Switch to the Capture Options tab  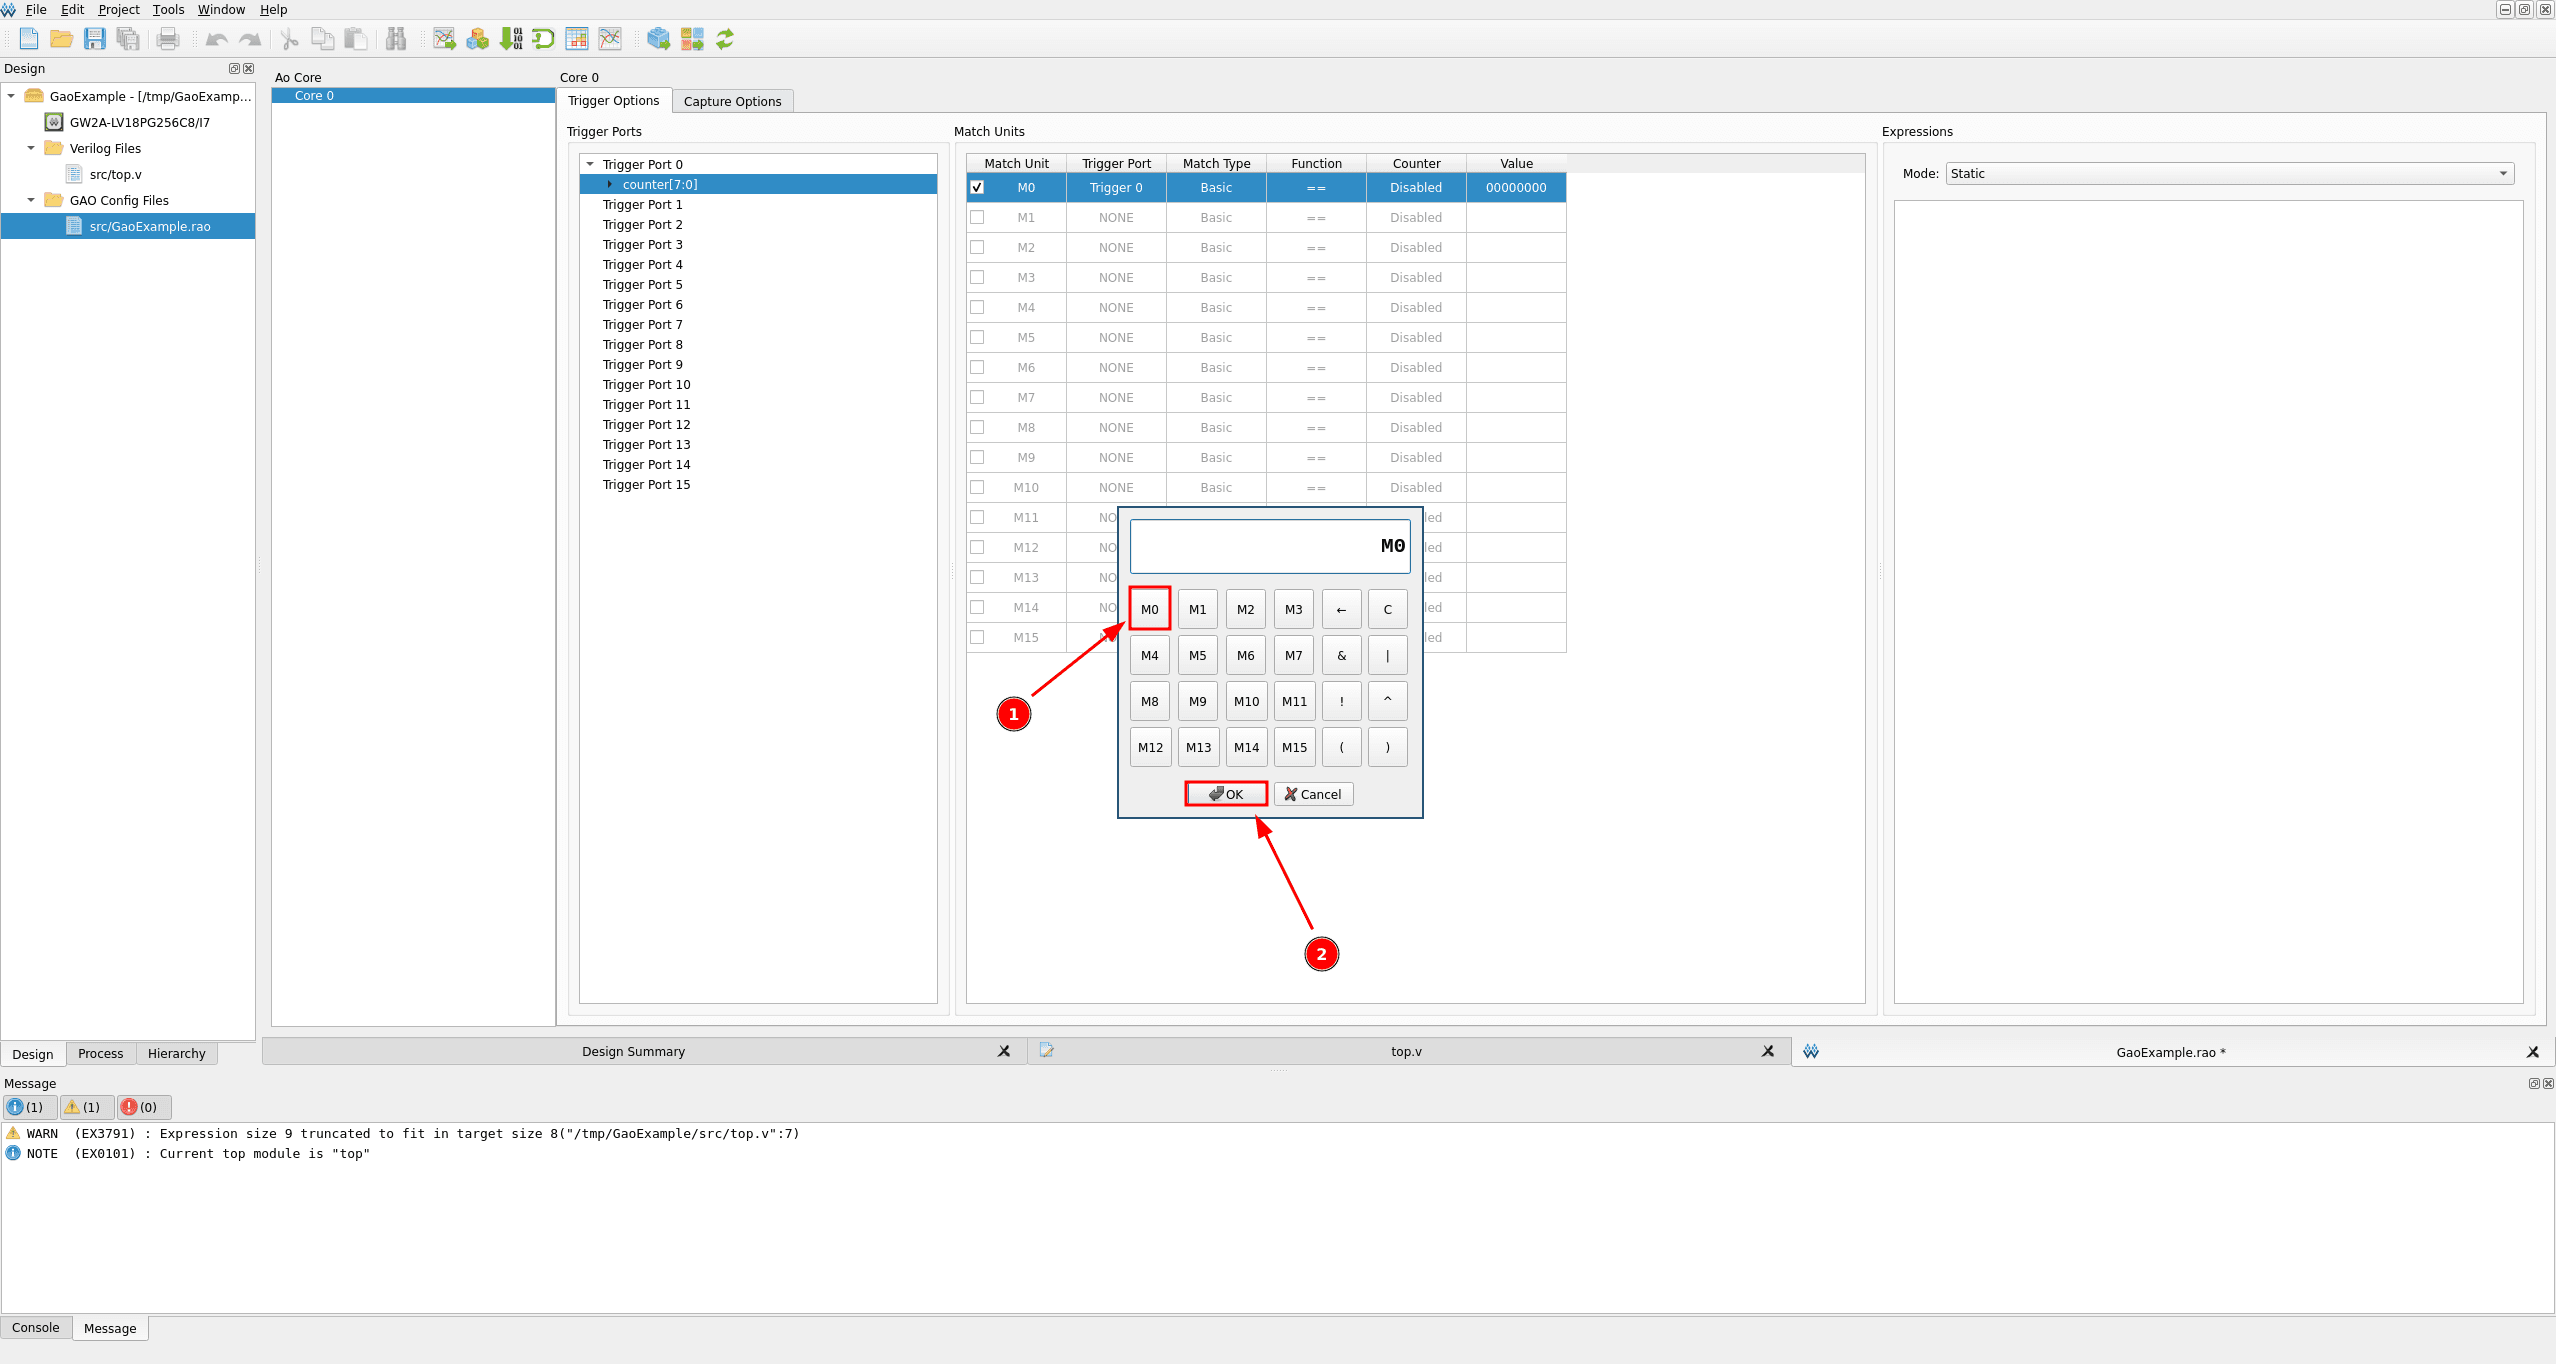pos(732,101)
